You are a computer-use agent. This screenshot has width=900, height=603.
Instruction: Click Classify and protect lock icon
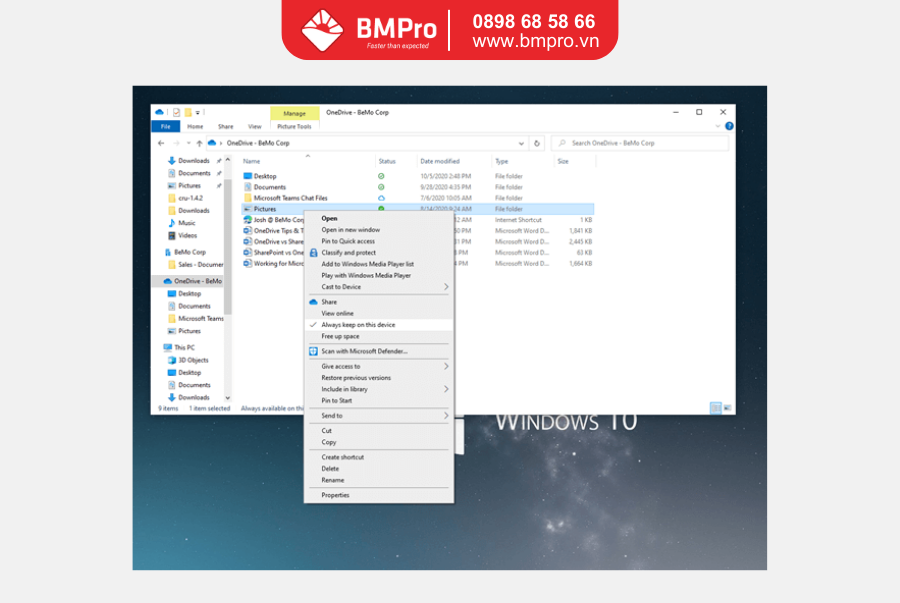pyautogui.click(x=313, y=252)
